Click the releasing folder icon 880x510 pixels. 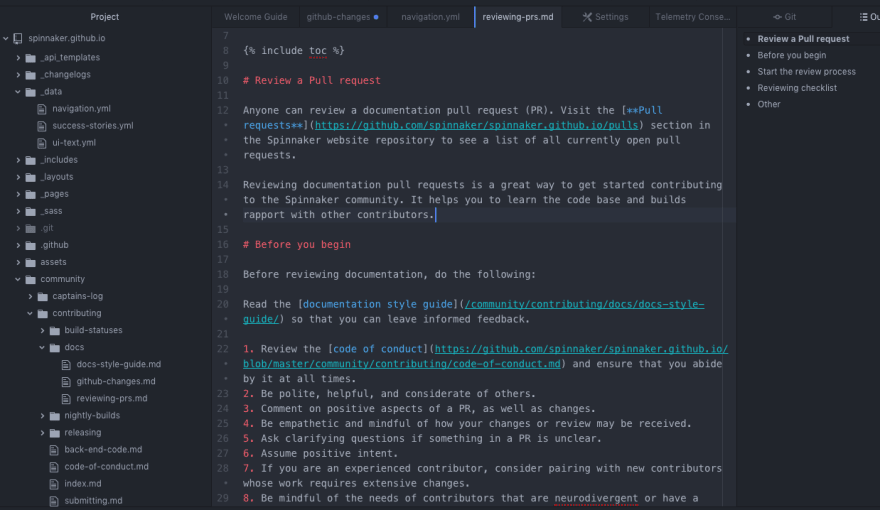pos(54,433)
